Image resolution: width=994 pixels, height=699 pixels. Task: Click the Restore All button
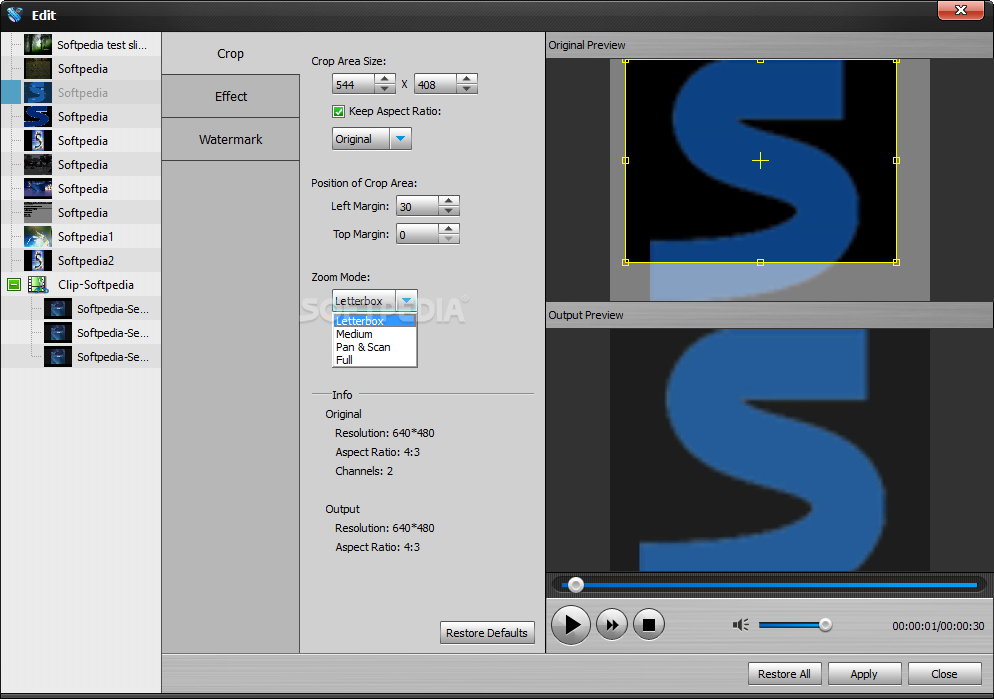click(x=784, y=674)
